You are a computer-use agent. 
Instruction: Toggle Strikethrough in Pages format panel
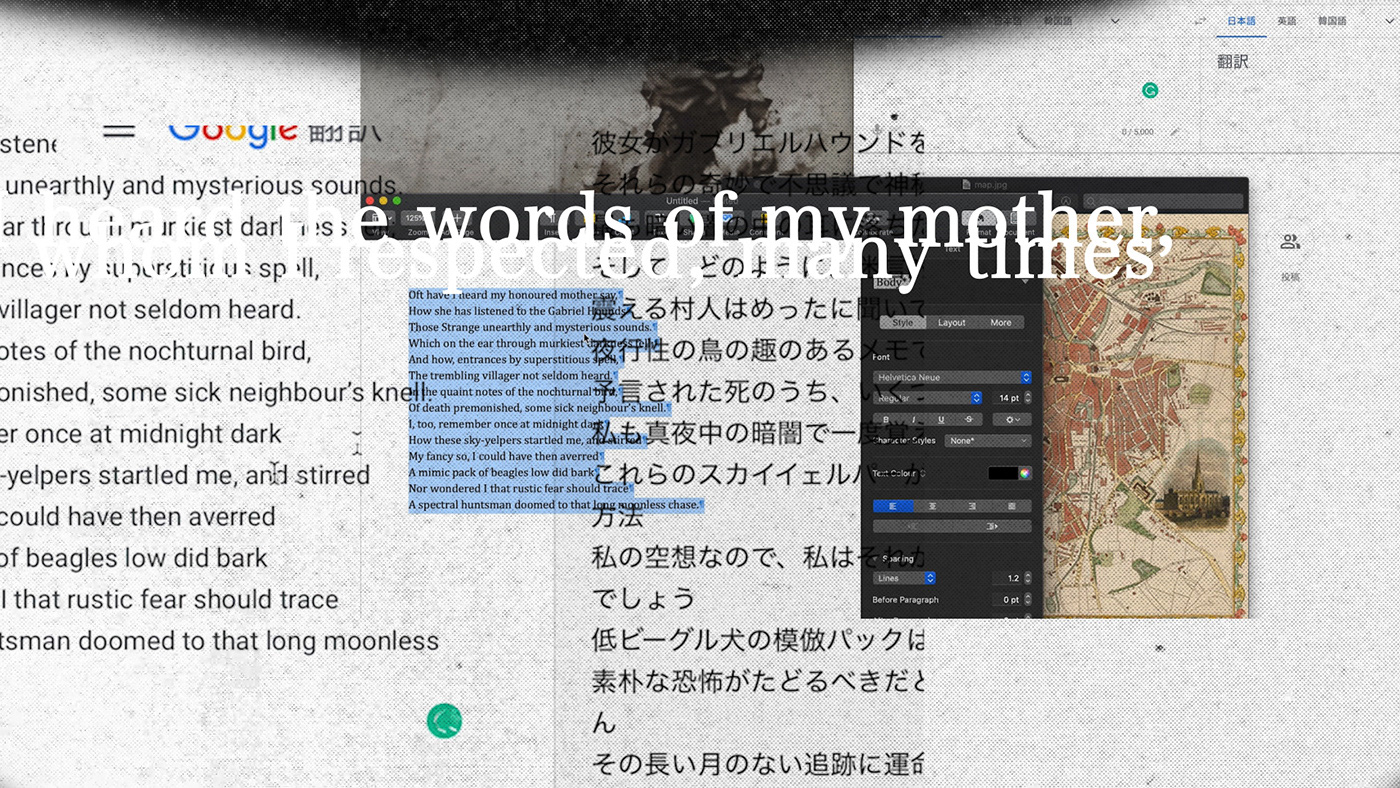click(x=969, y=419)
